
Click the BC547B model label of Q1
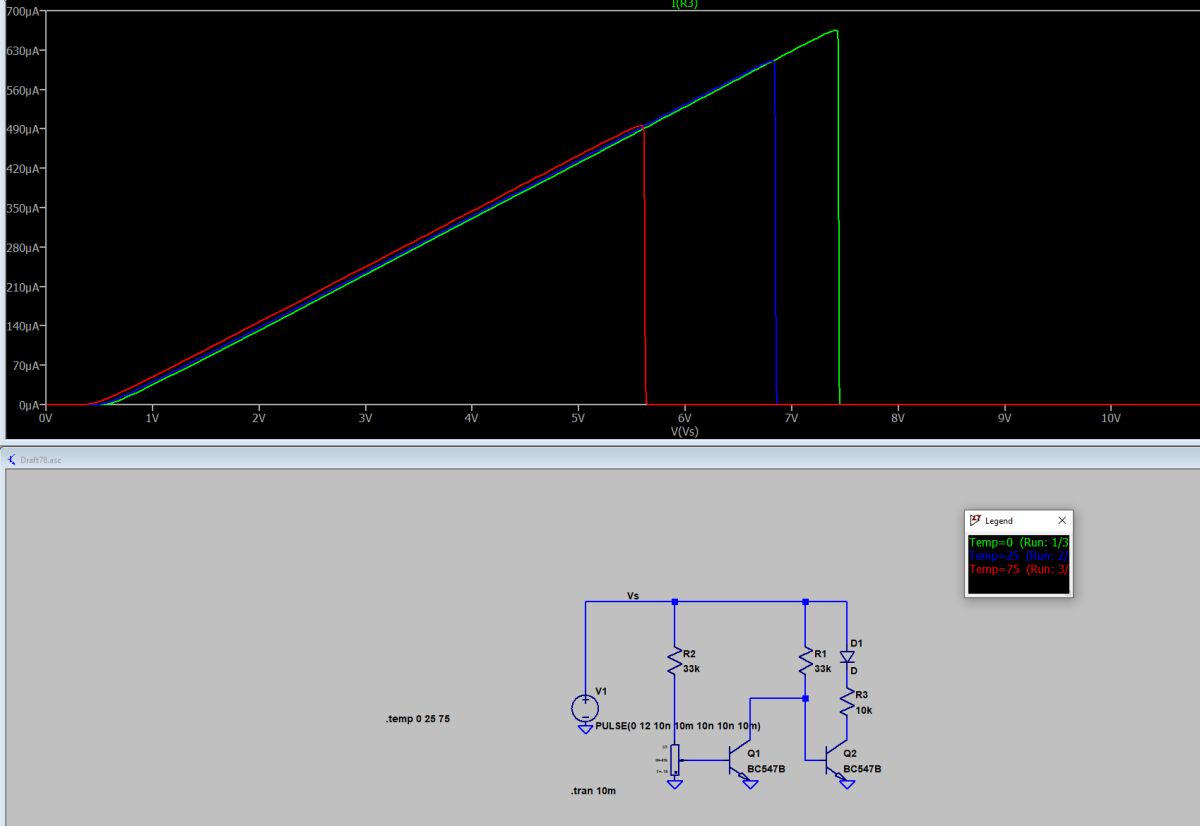pyautogui.click(x=766, y=768)
